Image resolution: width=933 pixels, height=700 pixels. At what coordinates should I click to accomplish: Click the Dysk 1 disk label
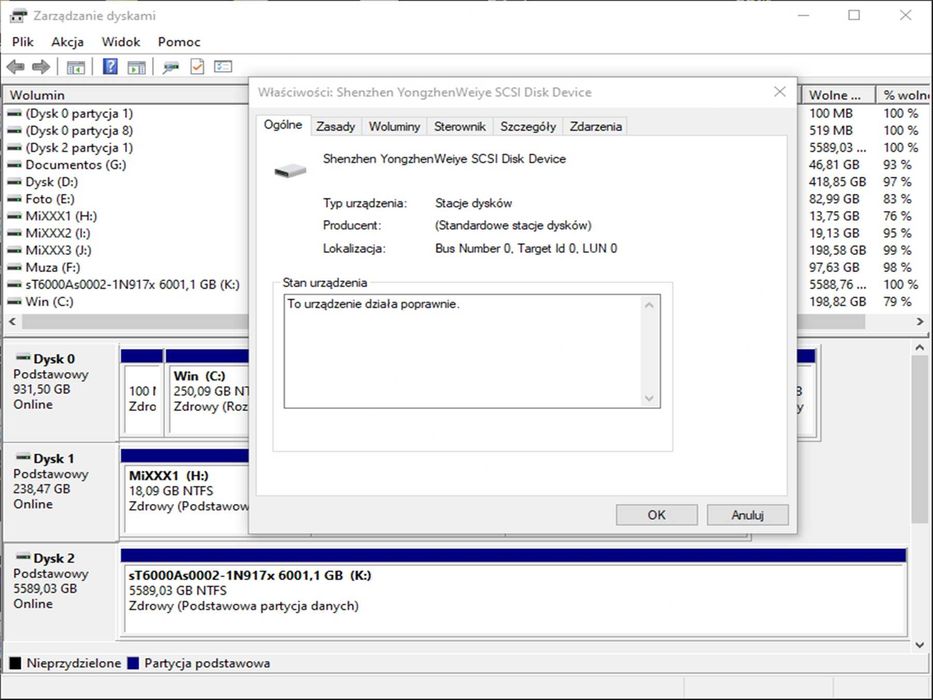point(54,459)
